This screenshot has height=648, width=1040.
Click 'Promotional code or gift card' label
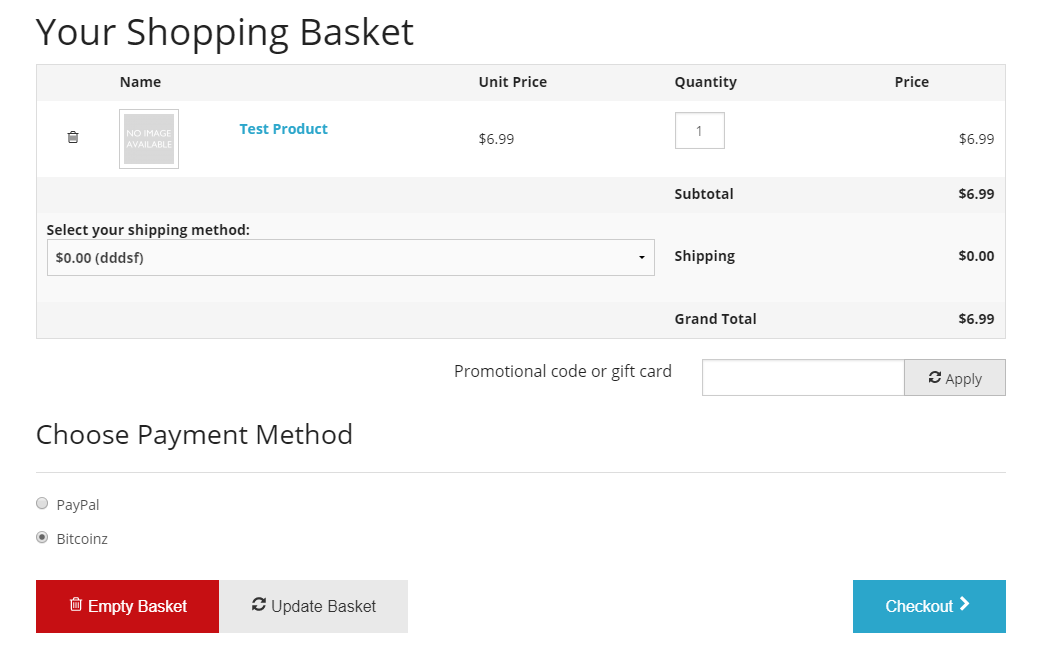(x=562, y=371)
